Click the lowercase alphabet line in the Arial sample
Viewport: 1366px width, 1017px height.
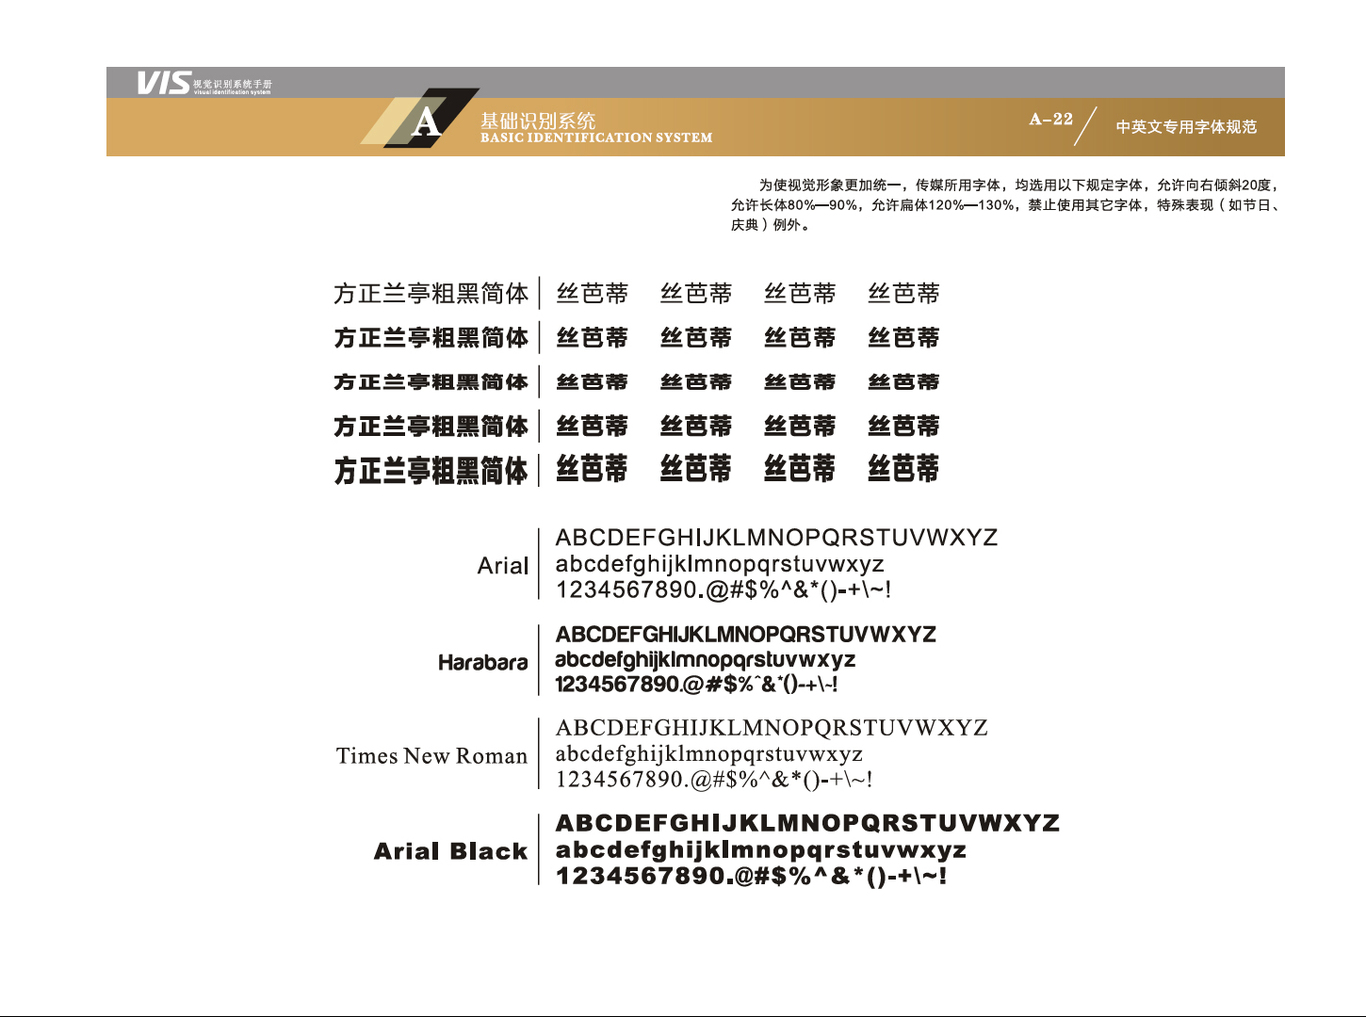pos(720,564)
